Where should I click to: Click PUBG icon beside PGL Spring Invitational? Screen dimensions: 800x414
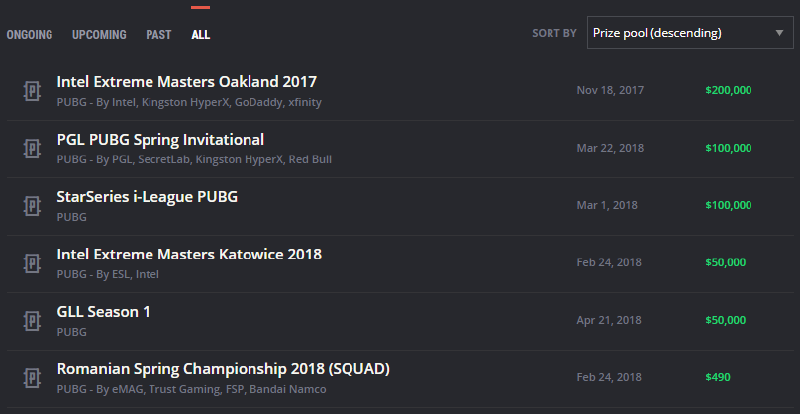pyautogui.click(x=31, y=149)
